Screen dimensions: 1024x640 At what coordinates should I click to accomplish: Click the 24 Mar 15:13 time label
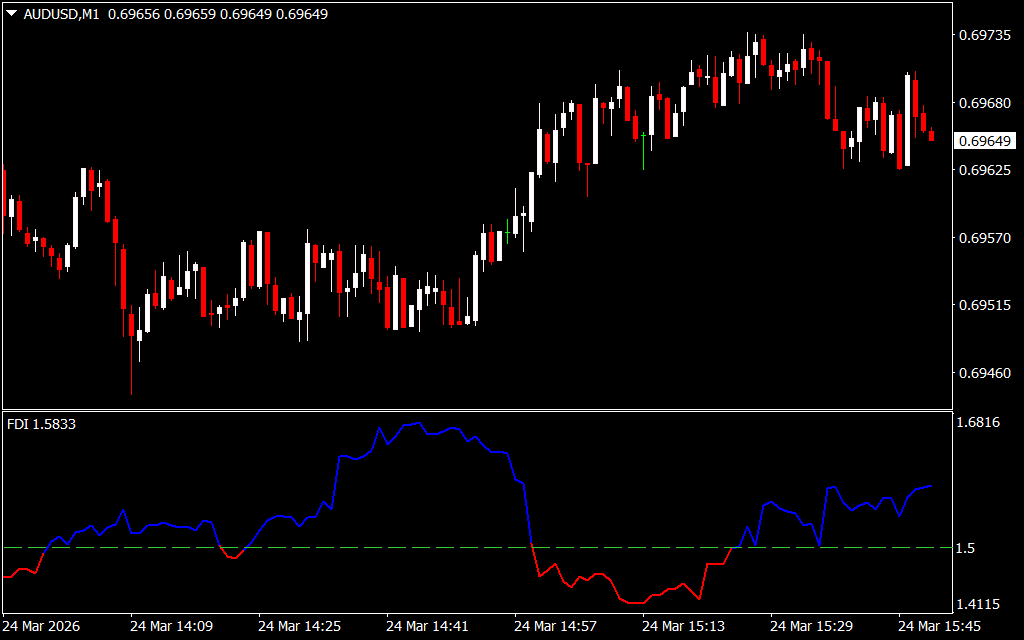(x=682, y=626)
